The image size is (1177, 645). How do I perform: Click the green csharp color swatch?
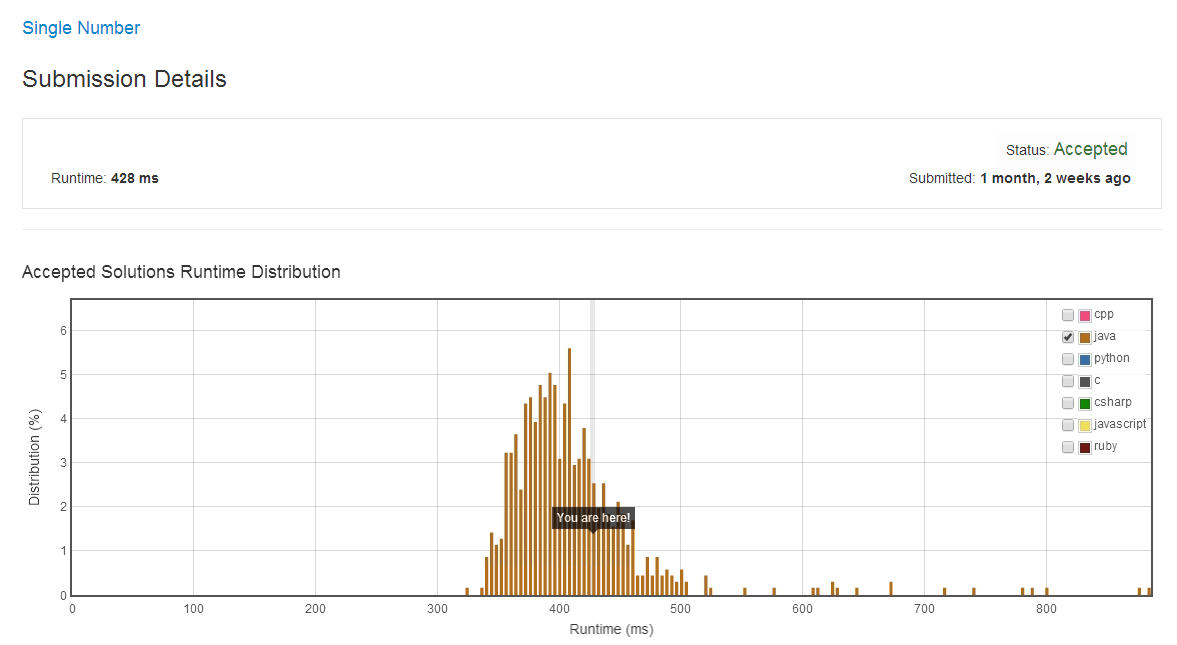pyautogui.click(x=1085, y=404)
